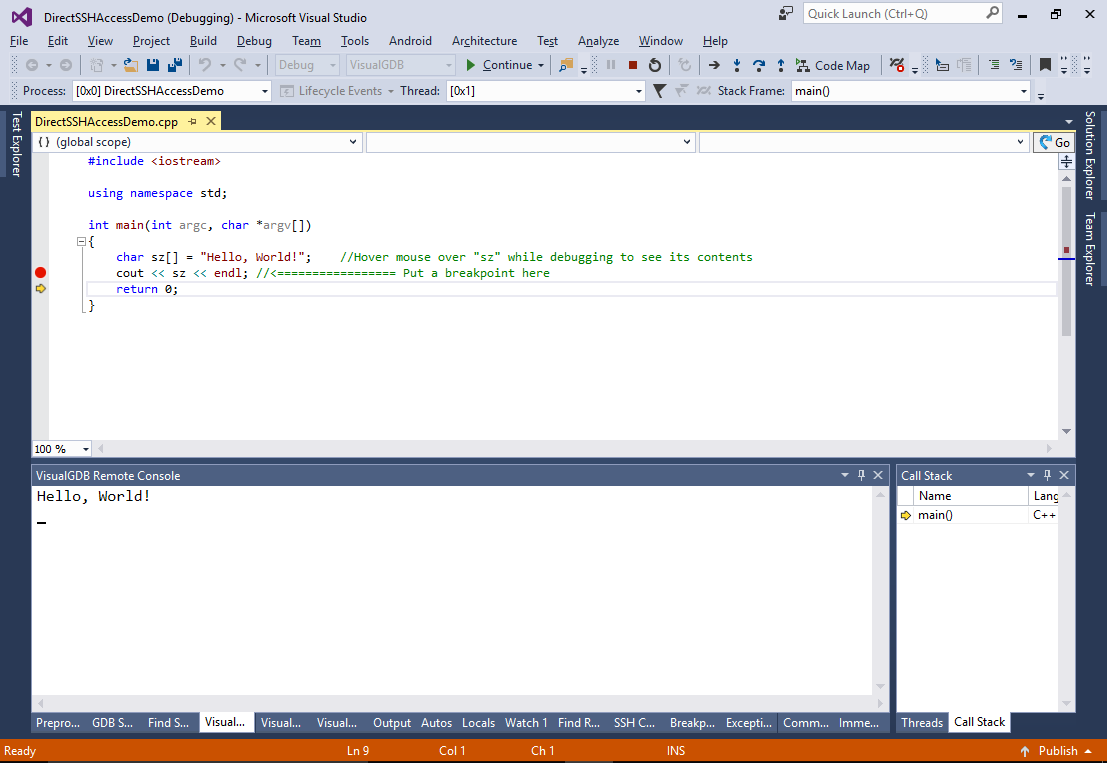
Task: Click the yellow current-statement arrow in margin
Action: coord(40,289)
